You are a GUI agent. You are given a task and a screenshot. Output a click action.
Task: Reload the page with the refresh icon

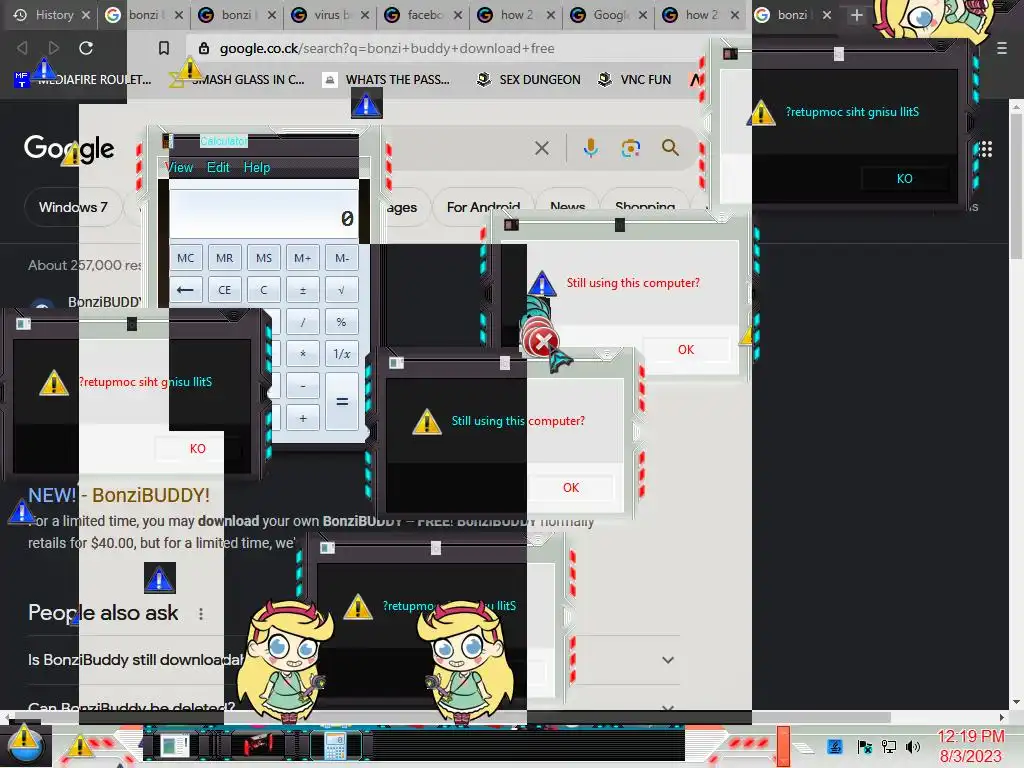[86, 48]
